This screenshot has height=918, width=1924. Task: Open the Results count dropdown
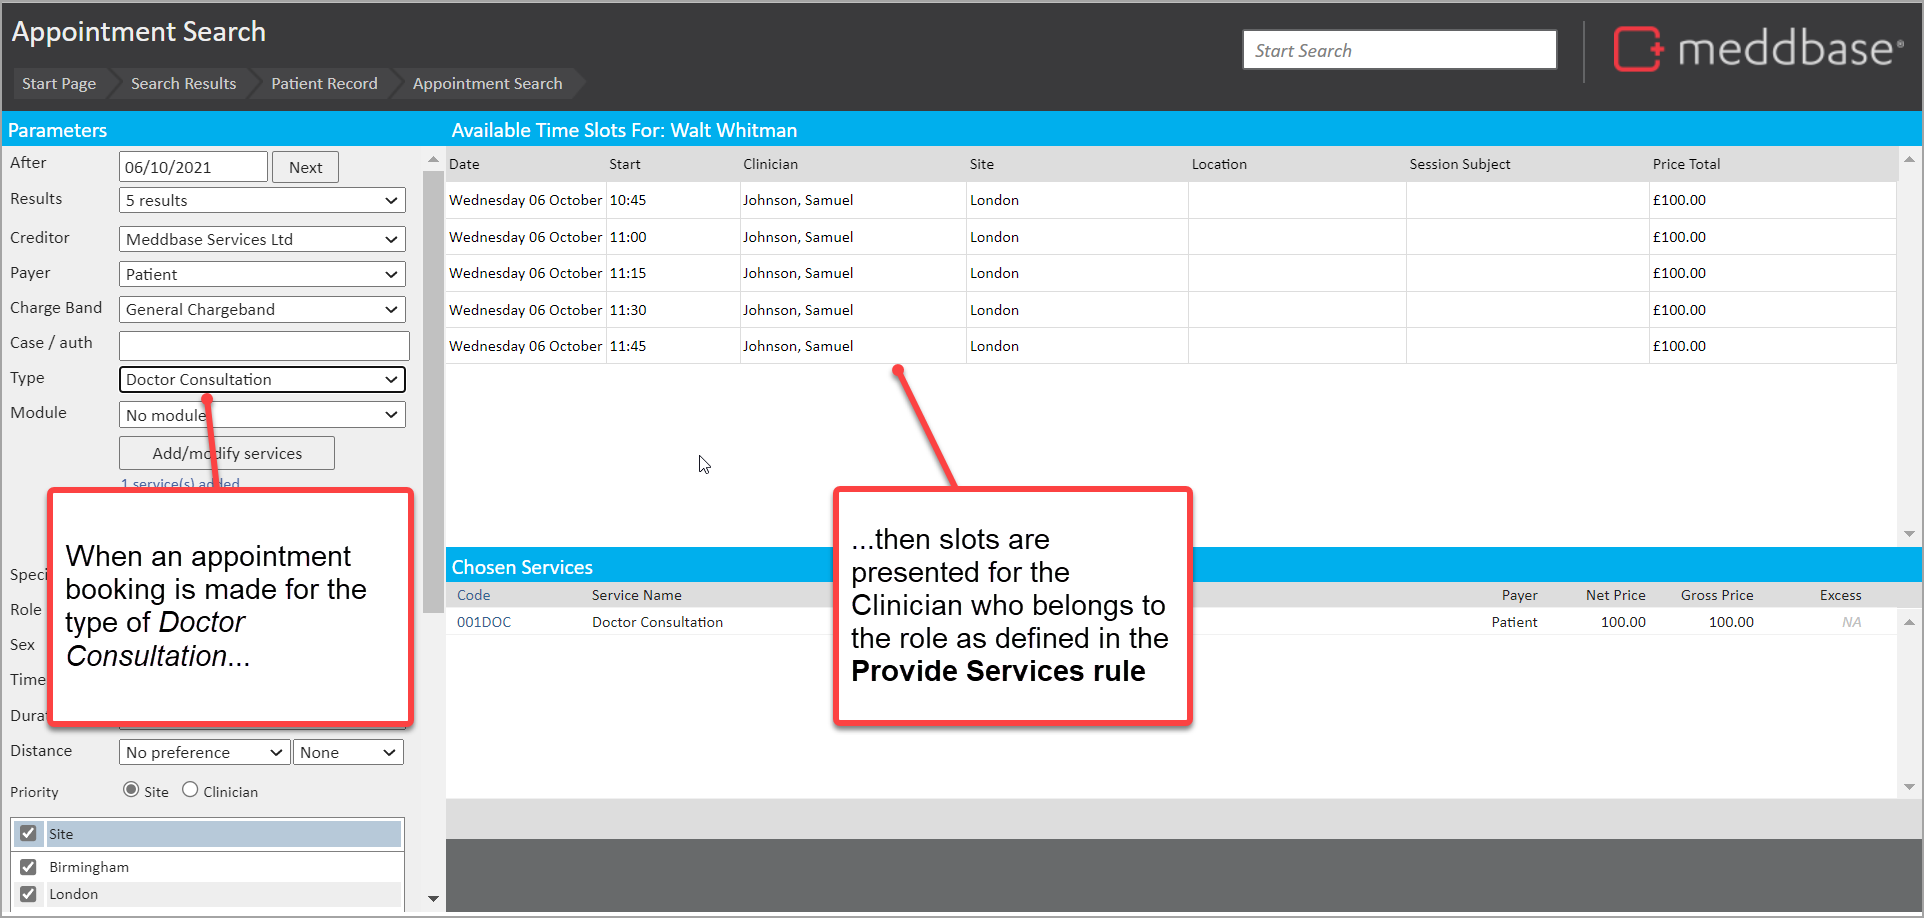[262, 201]
